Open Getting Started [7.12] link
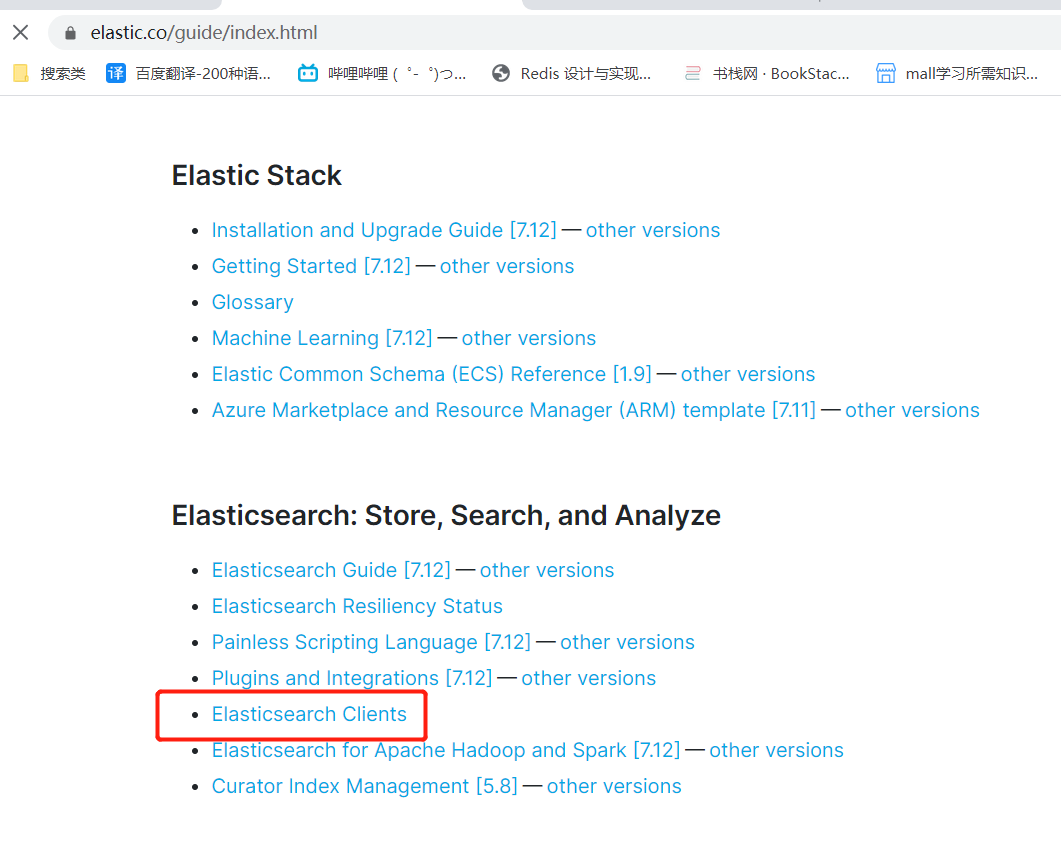The height and width of the screenshot is (864, 1061). click(311, 266)
